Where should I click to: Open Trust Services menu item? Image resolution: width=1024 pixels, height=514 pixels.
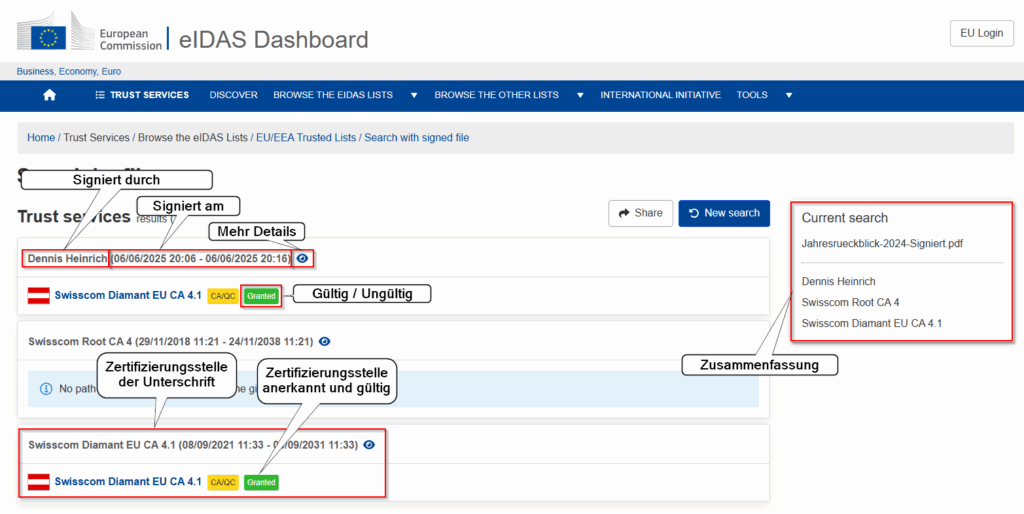(x=142, y=95)
